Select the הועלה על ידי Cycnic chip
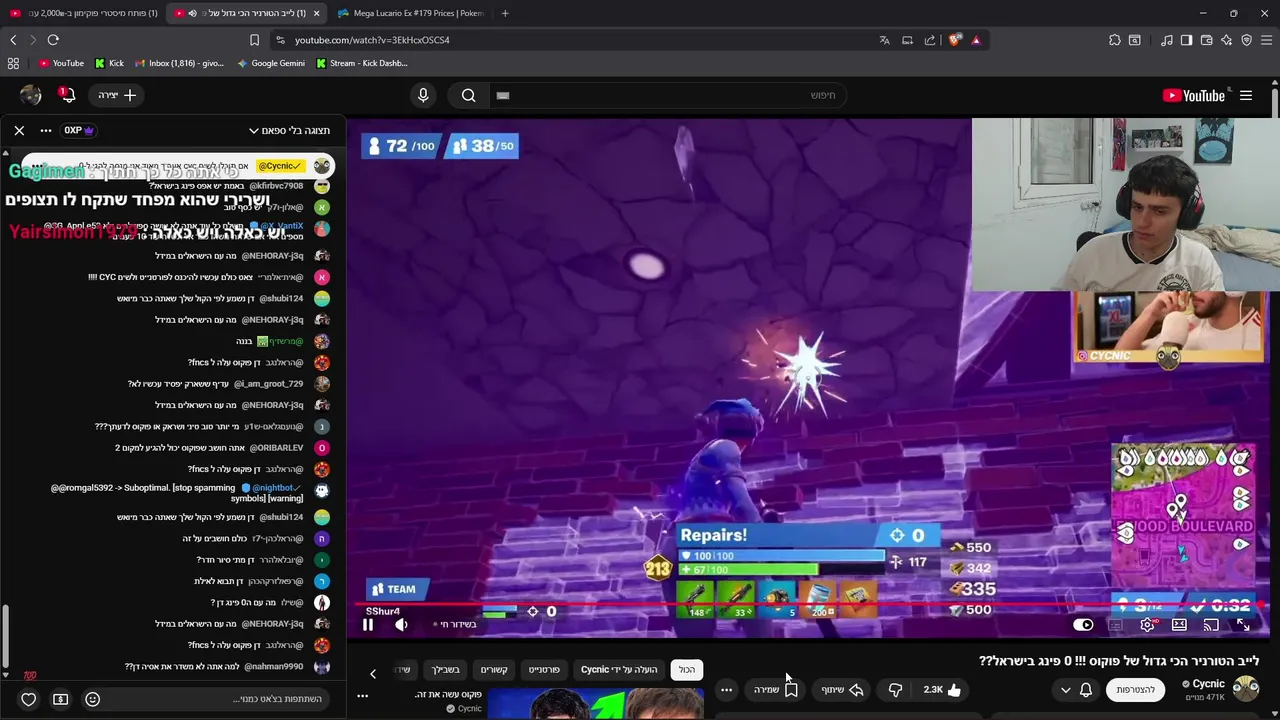The height and width of the screenshot is (720, 1280). coord(619,670)
